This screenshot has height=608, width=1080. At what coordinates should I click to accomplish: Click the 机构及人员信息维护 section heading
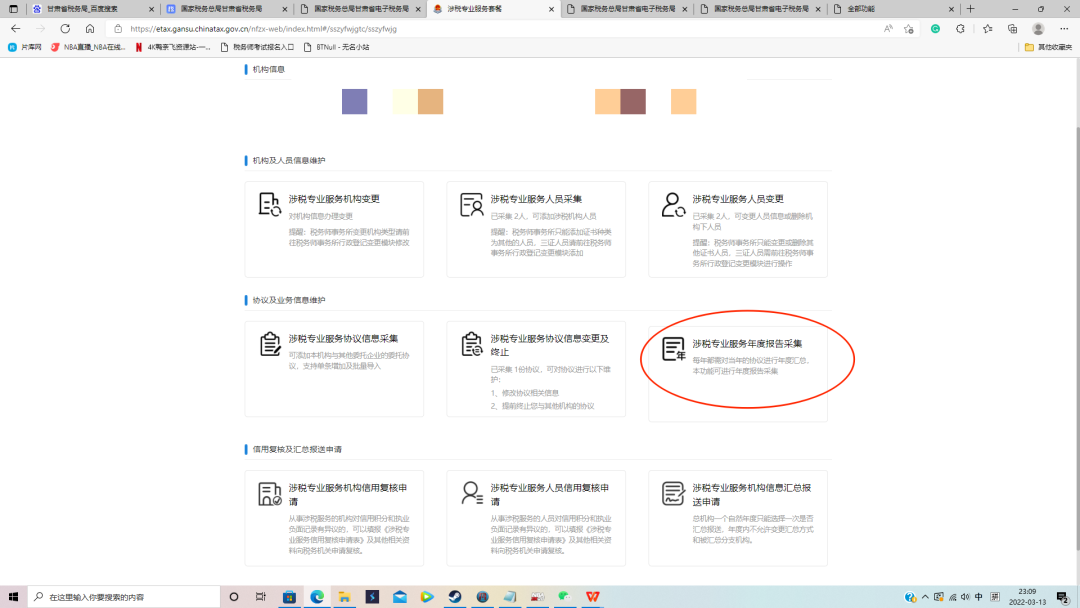[x=289, y=160]
